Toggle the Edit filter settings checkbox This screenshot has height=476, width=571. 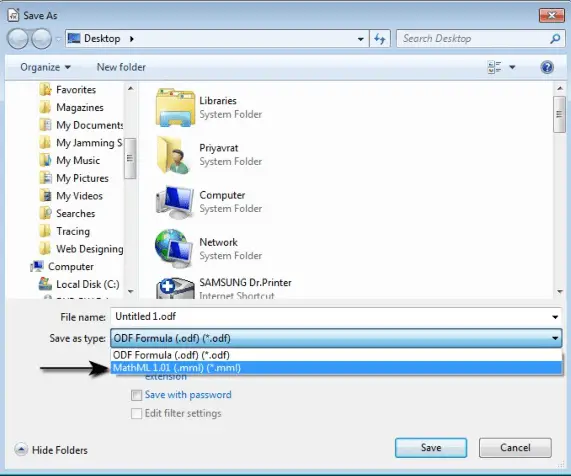[136, 414]
